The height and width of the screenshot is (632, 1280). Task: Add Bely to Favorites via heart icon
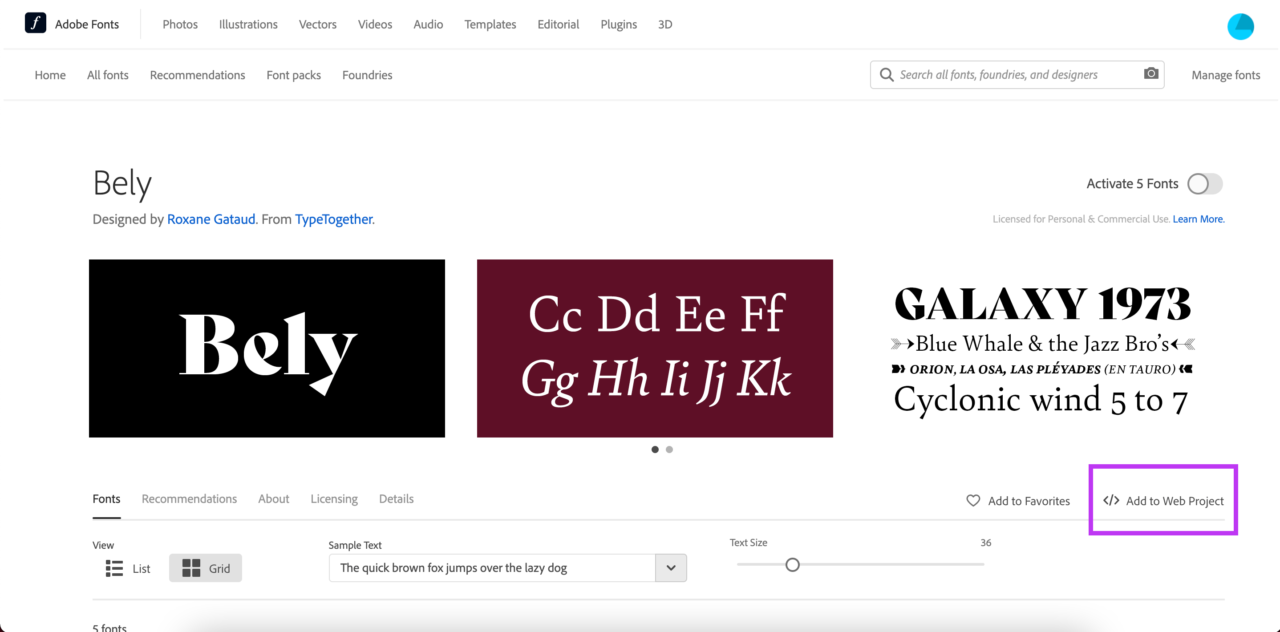coord(972,500)
